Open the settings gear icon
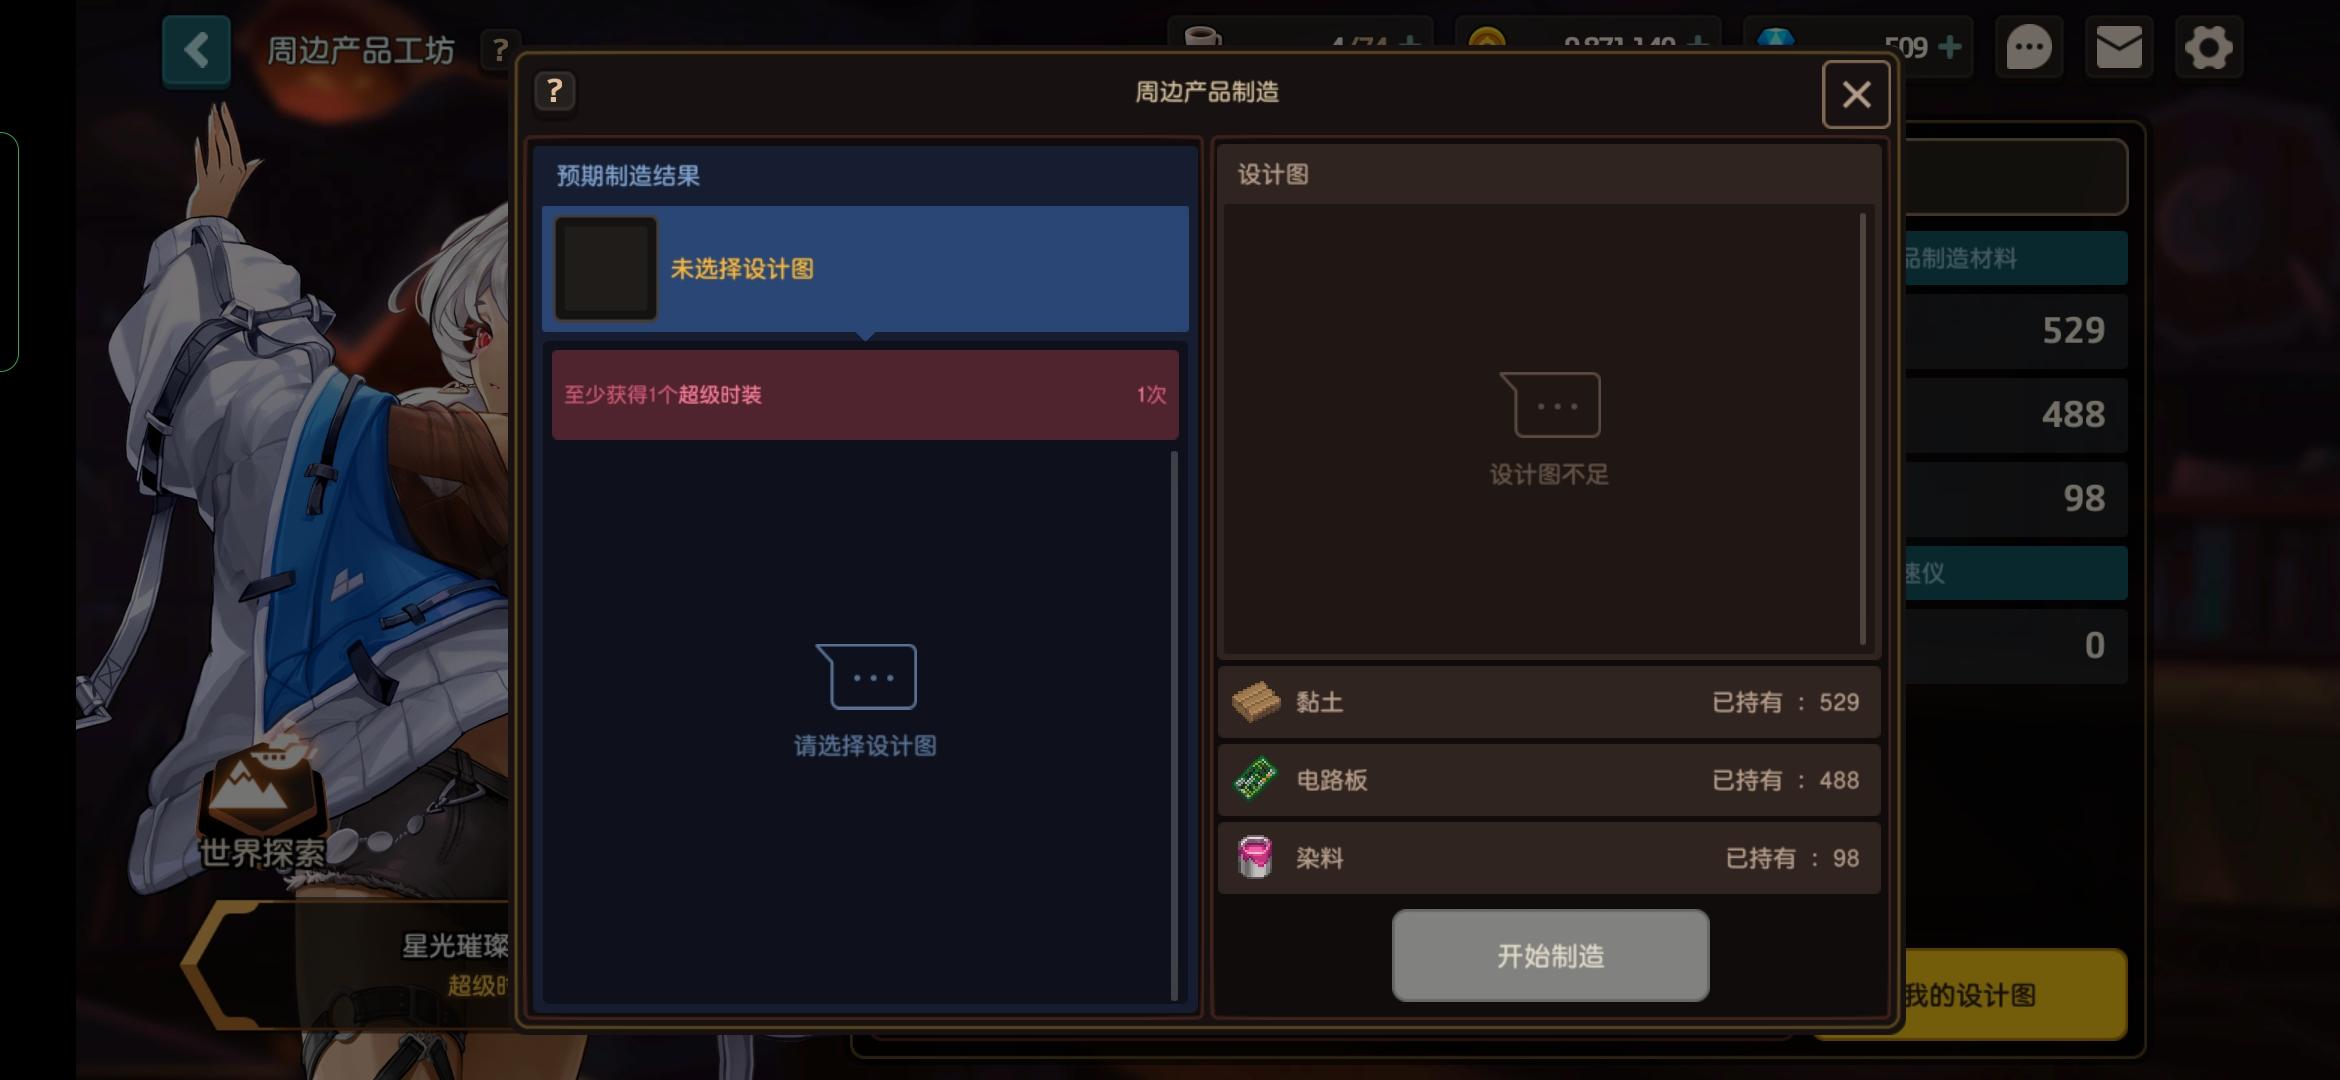 pyautogui.click(x=2208, y=47)
